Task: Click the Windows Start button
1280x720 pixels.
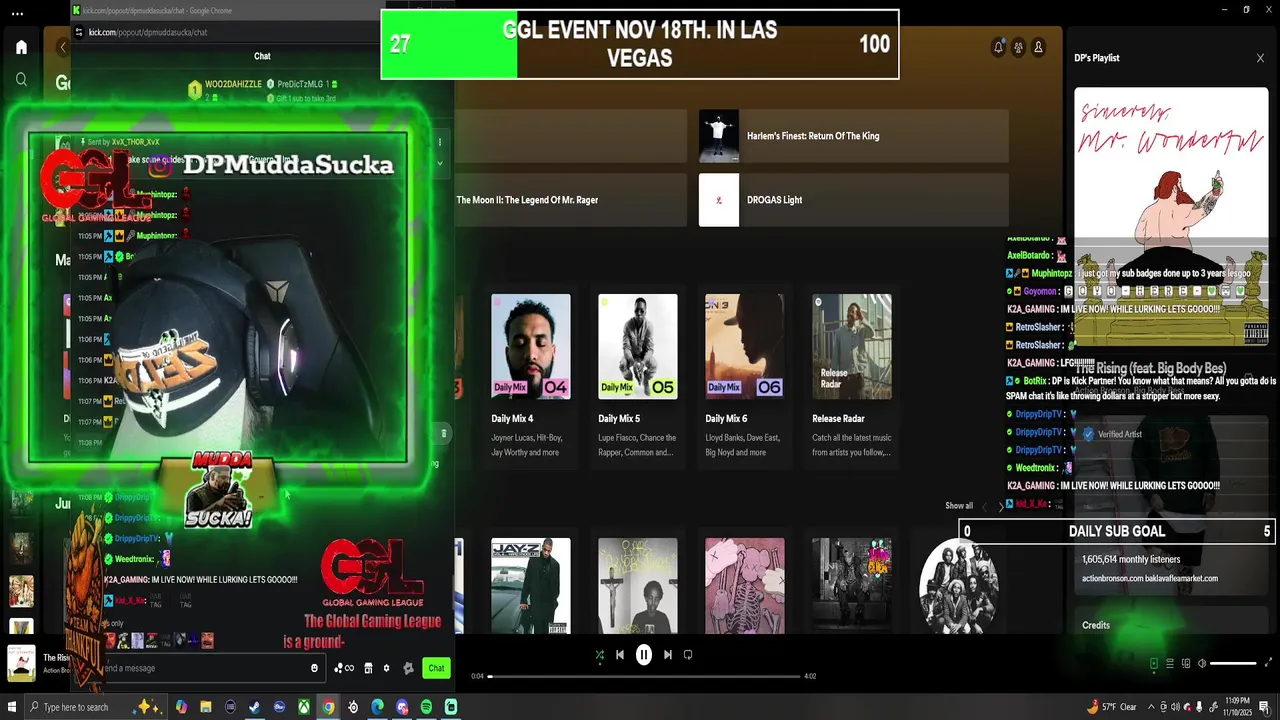Action: (11, 707)
